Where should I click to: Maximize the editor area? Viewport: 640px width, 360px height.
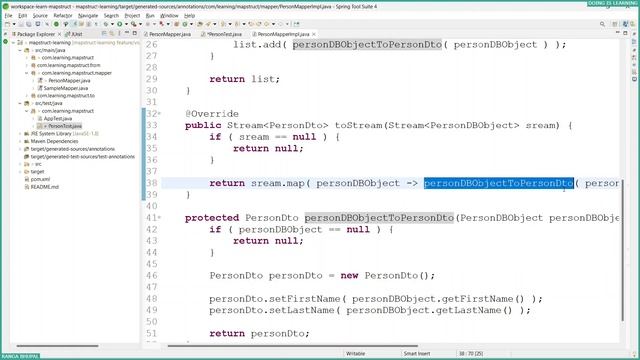625,33
